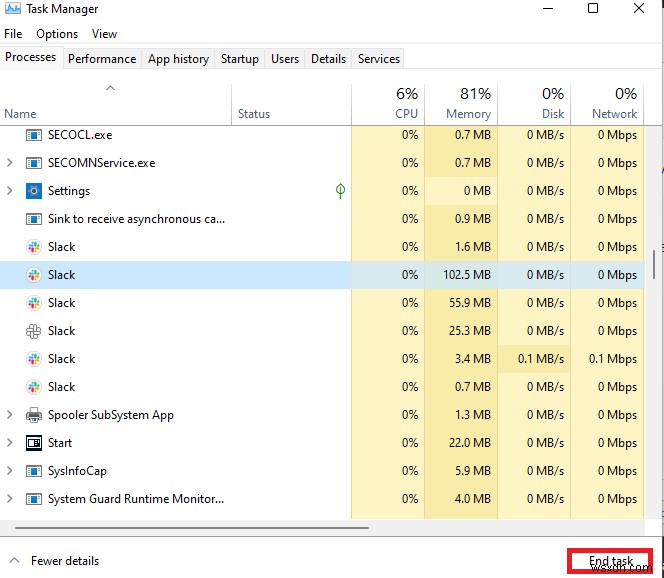Click the System Guard Runtime Monitor icon
This screenshot has width=664, height=578.
[34, 499]
